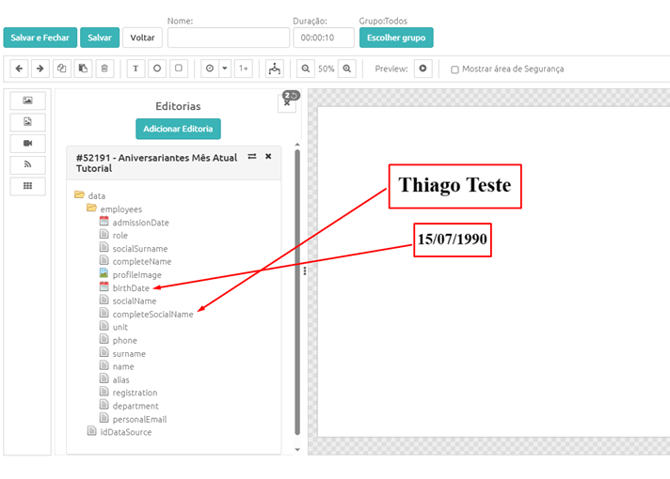670x479 pixels.
Task: Select completeSocialName field in the tree
Action: 153,314
